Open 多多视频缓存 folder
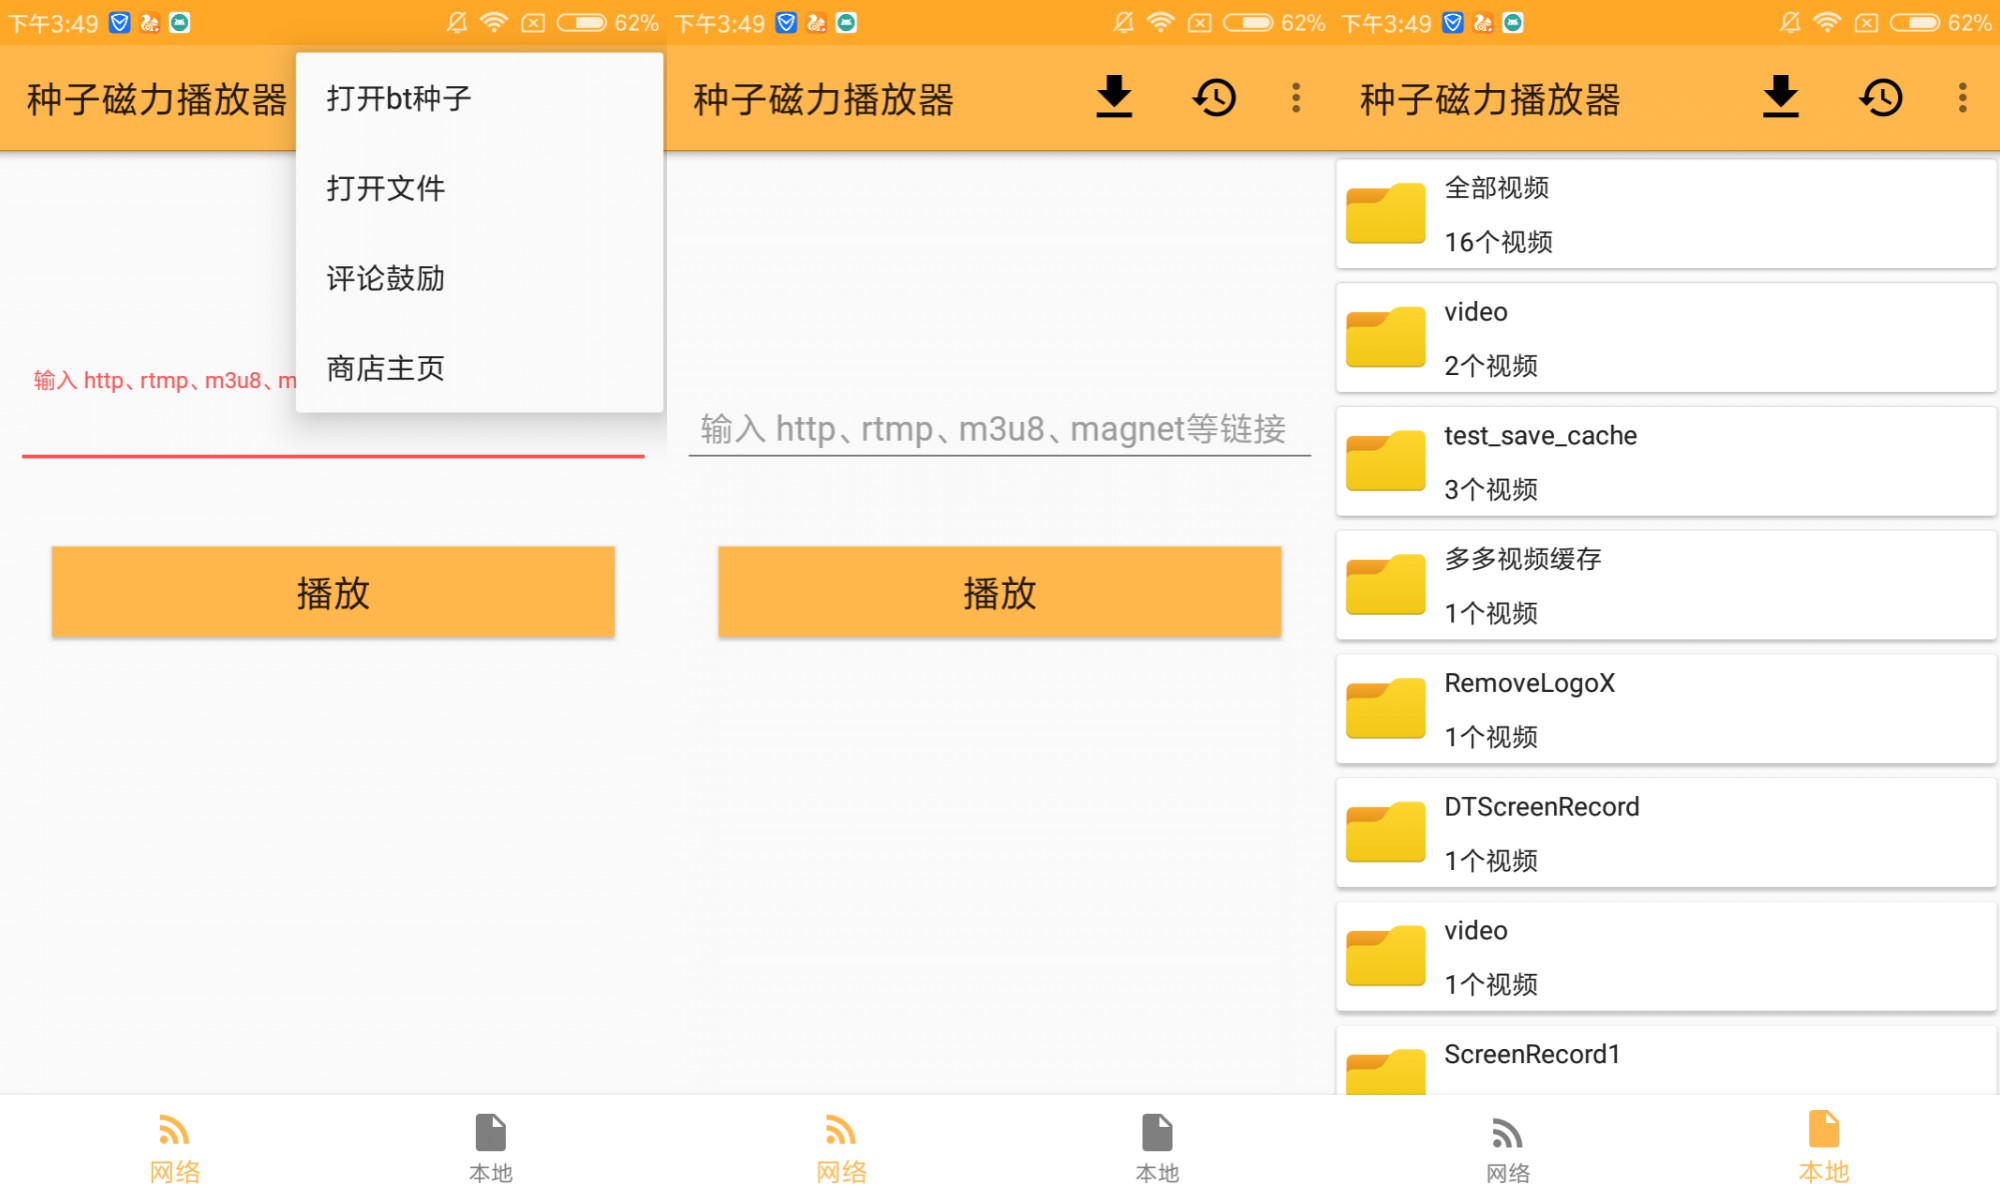Image resolution: width=2000 pixels, height=1200 pixels. pos(1665,586)
